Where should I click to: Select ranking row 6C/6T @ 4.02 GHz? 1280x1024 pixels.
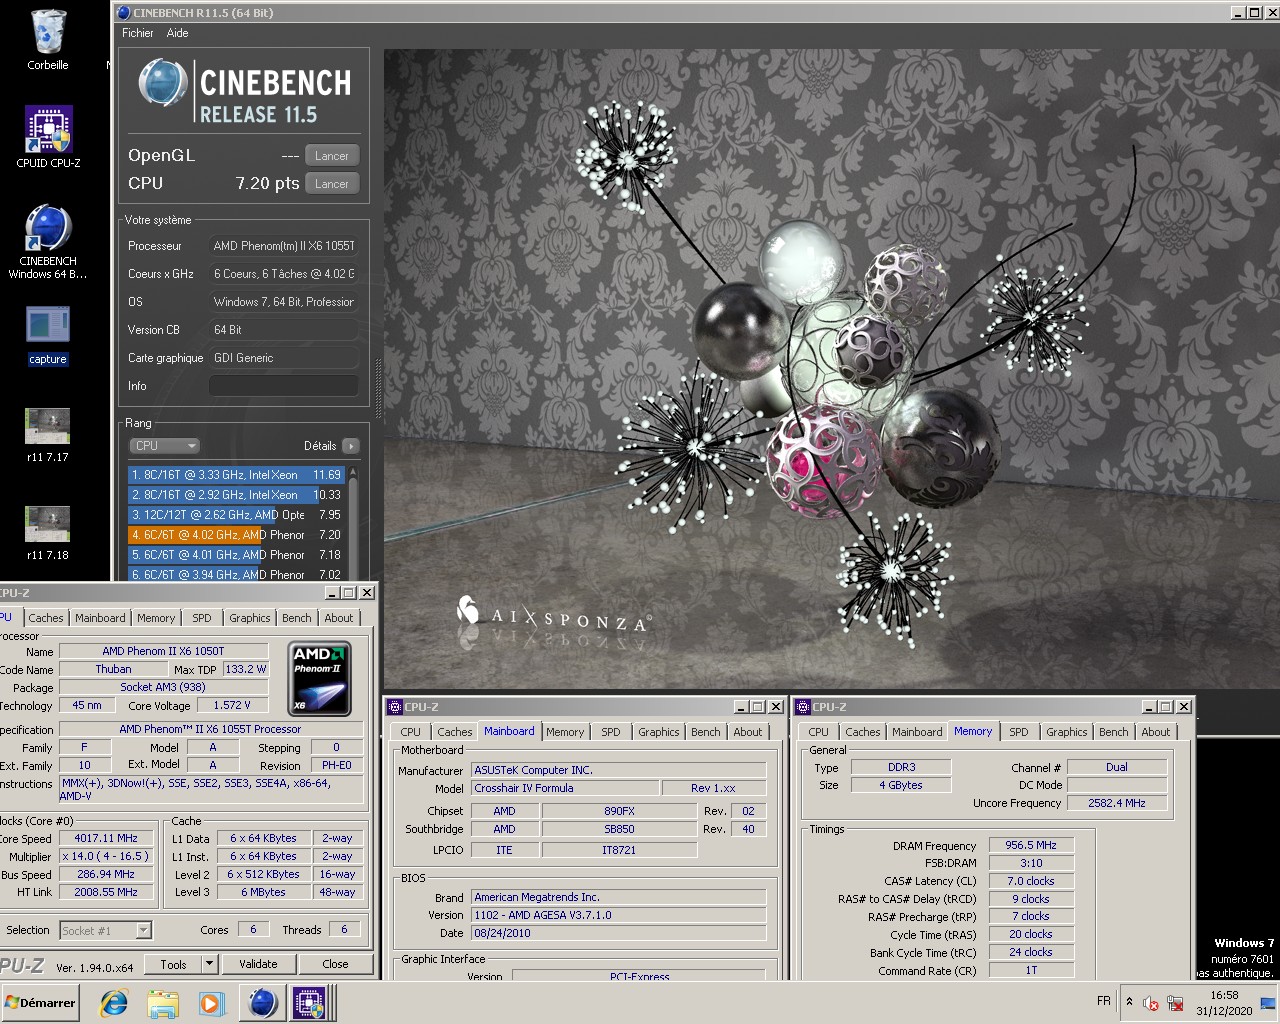pyautogui.click(x=236, y=535)
